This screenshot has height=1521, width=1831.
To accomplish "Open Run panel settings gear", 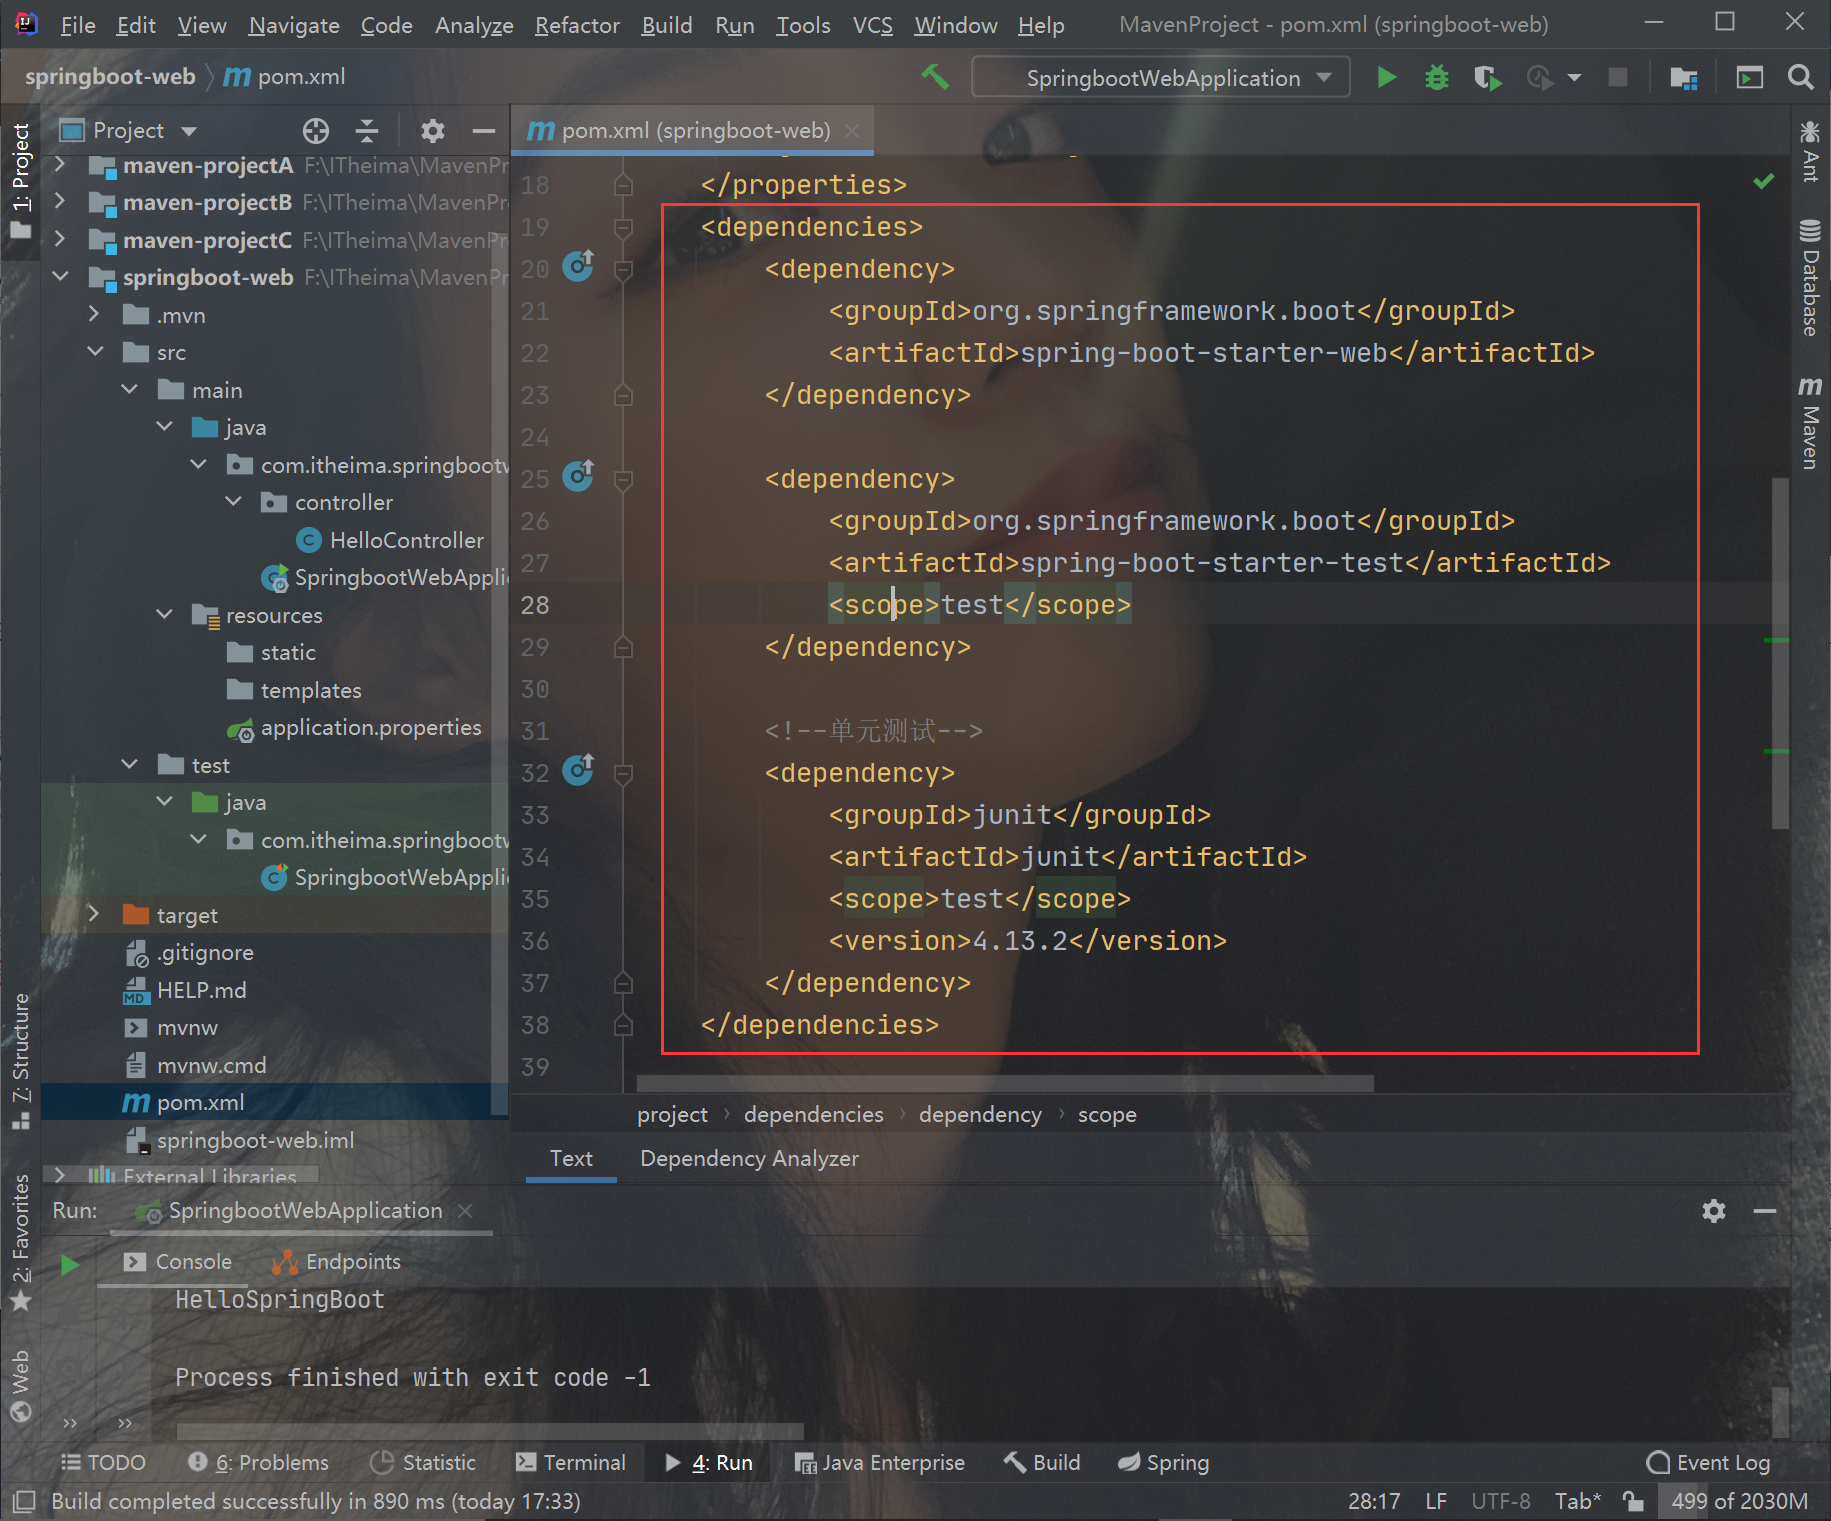I will (1713, 1211).
